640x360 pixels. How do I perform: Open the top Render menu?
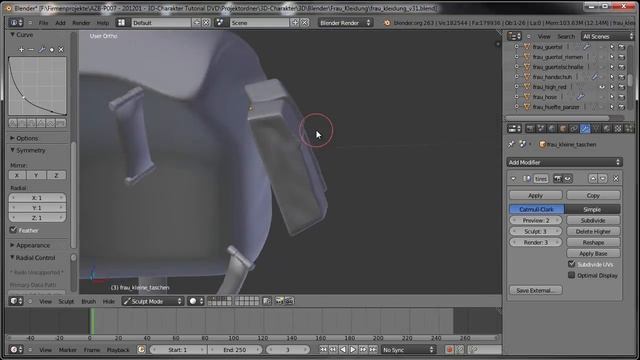[x=81, y=22]
